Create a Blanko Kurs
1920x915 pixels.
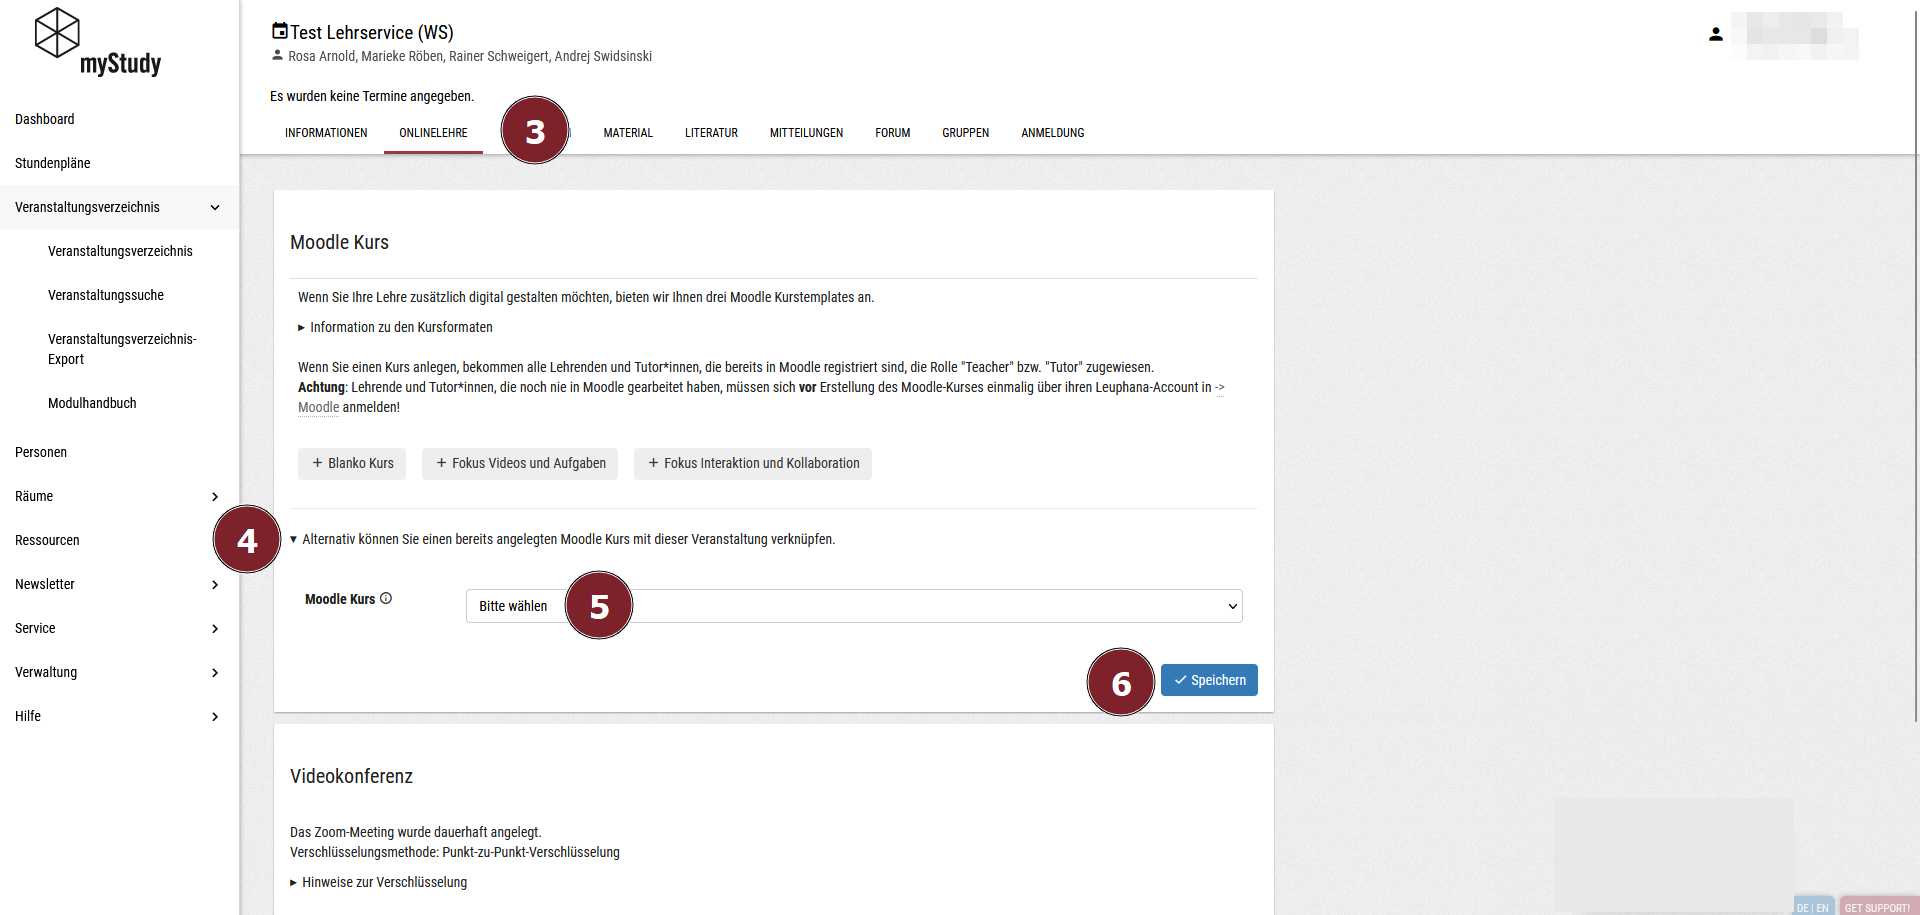[352, 464]
